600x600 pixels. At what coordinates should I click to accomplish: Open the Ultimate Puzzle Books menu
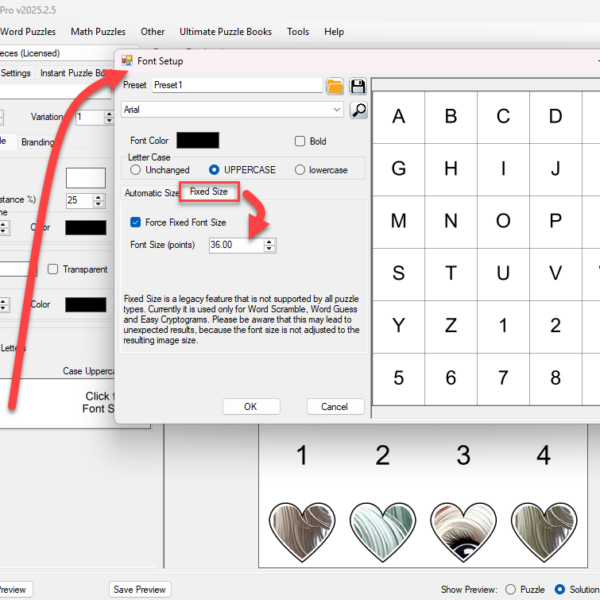pos(225,32)
